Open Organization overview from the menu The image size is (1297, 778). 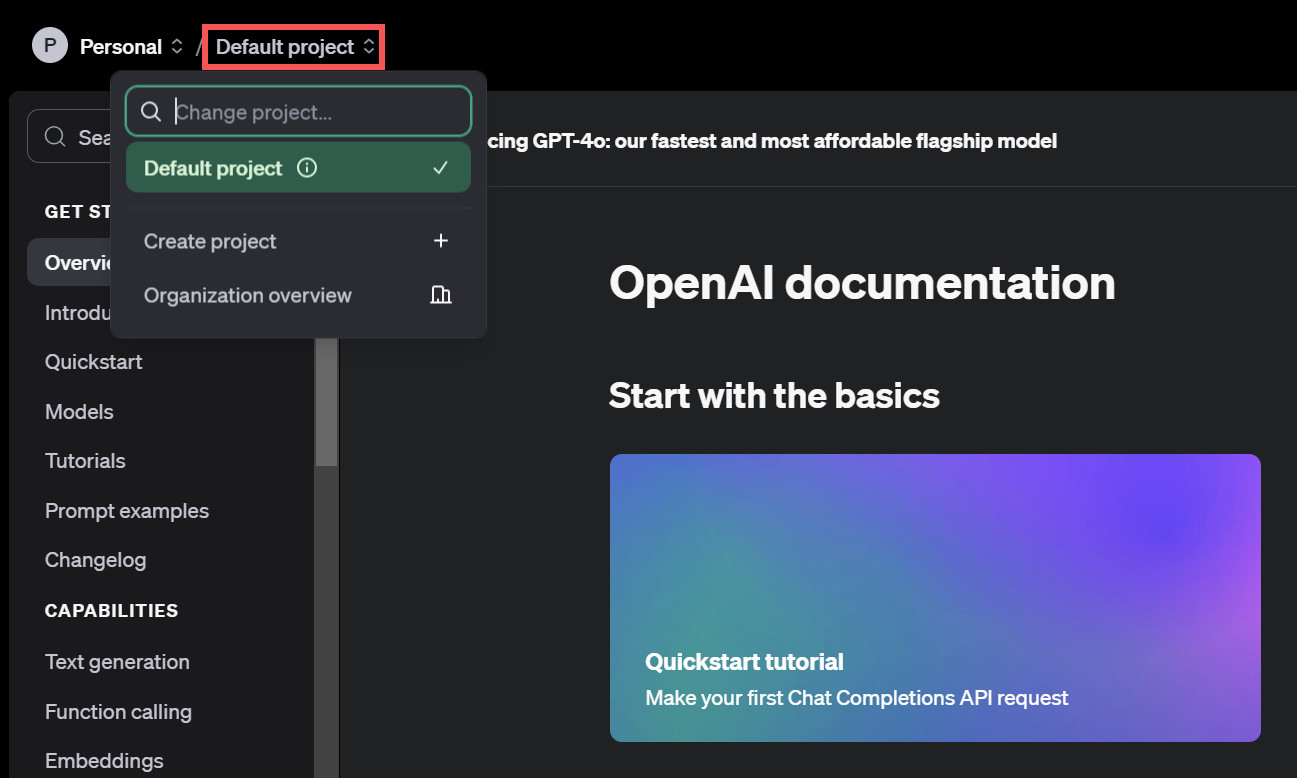pos(298,295)
